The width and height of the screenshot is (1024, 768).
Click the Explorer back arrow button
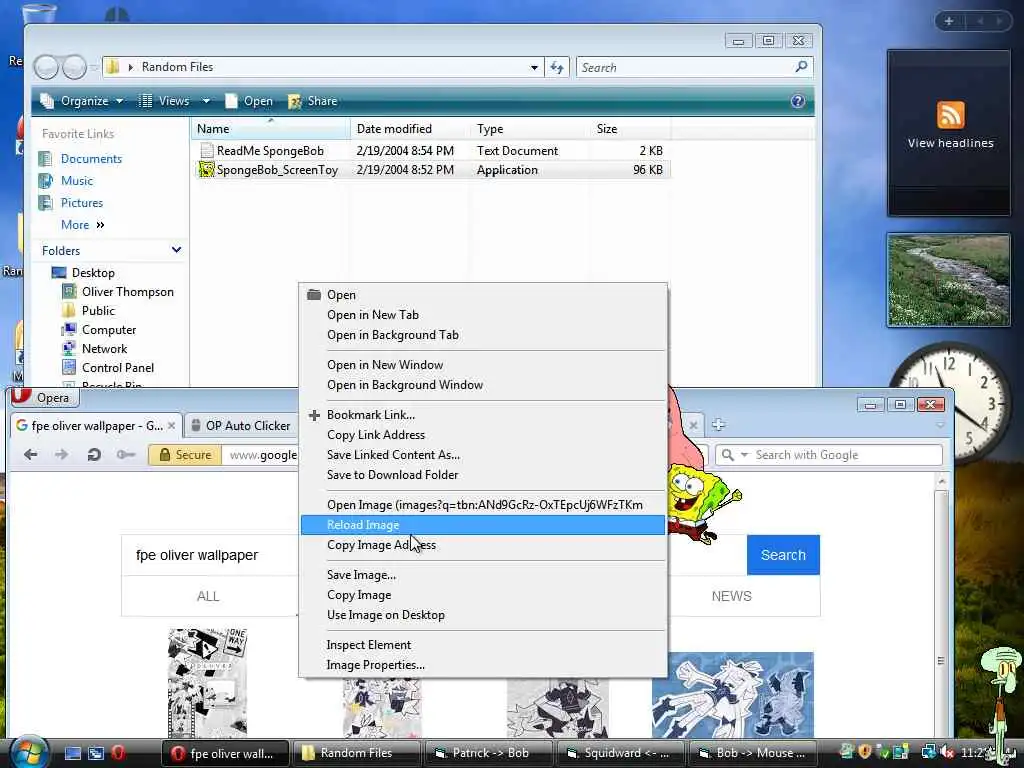[x=46, y=67]
